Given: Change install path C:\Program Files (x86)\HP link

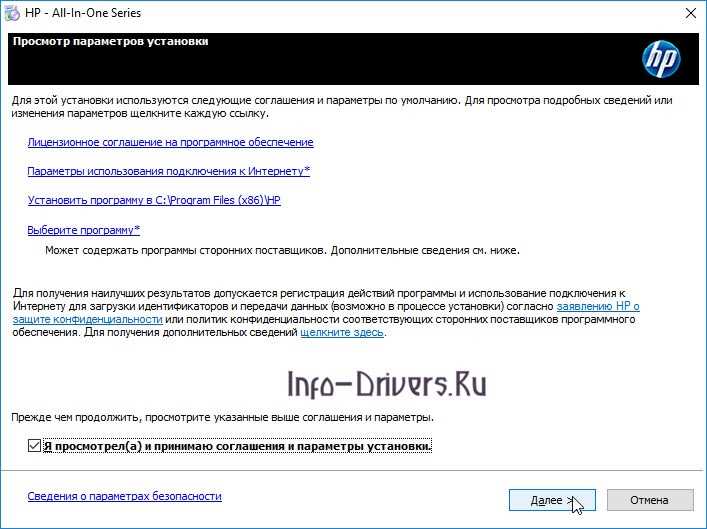Looking at the screenshot, I should [x=154, y=200].
